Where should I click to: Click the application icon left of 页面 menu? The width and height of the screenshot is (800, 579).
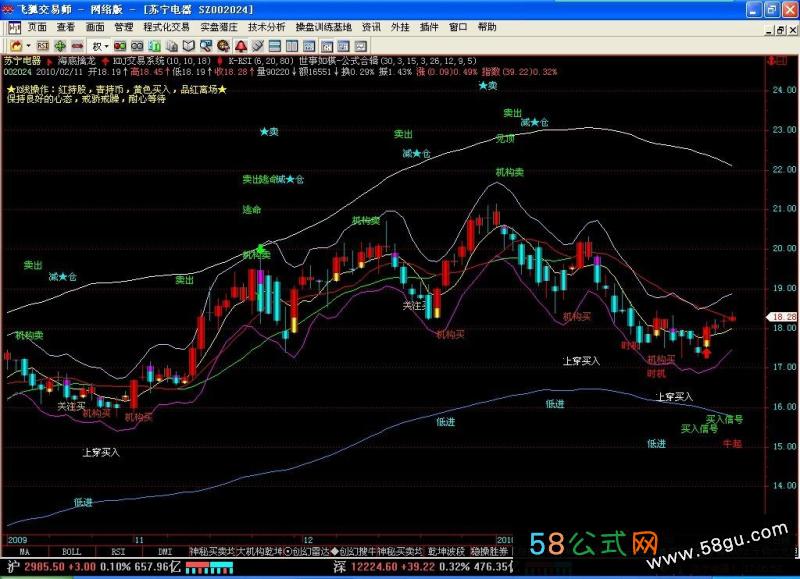14,28
